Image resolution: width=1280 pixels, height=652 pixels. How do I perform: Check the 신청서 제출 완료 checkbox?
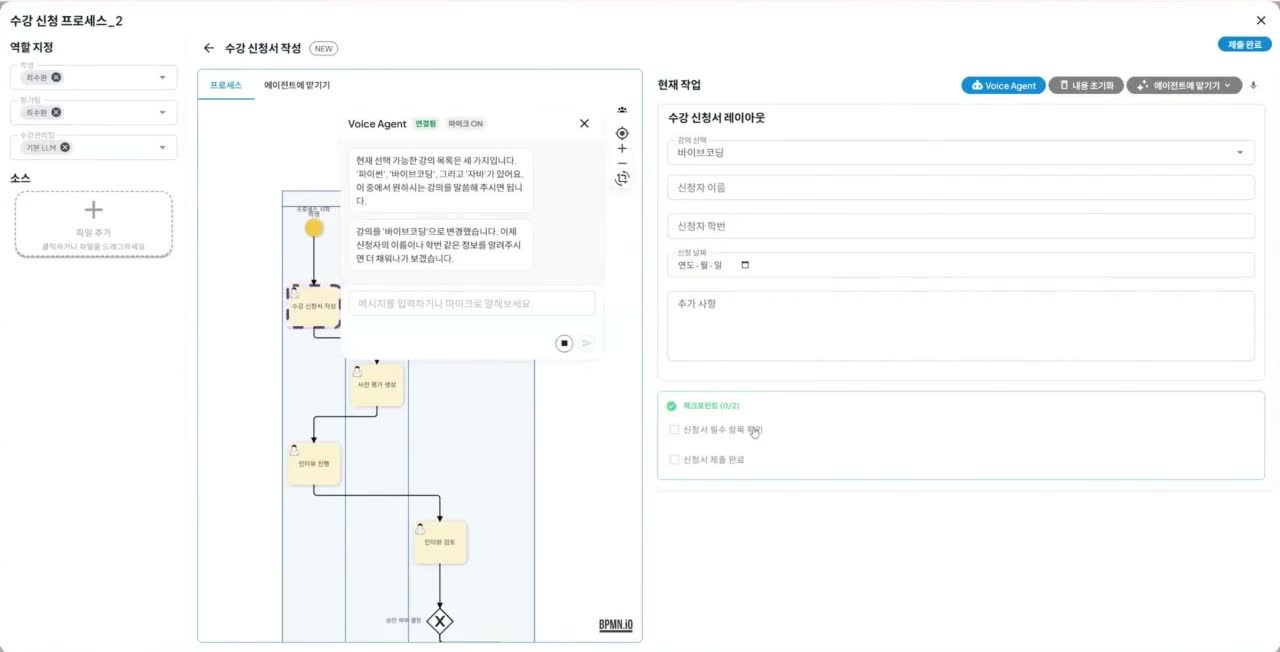tap(674, 460)
